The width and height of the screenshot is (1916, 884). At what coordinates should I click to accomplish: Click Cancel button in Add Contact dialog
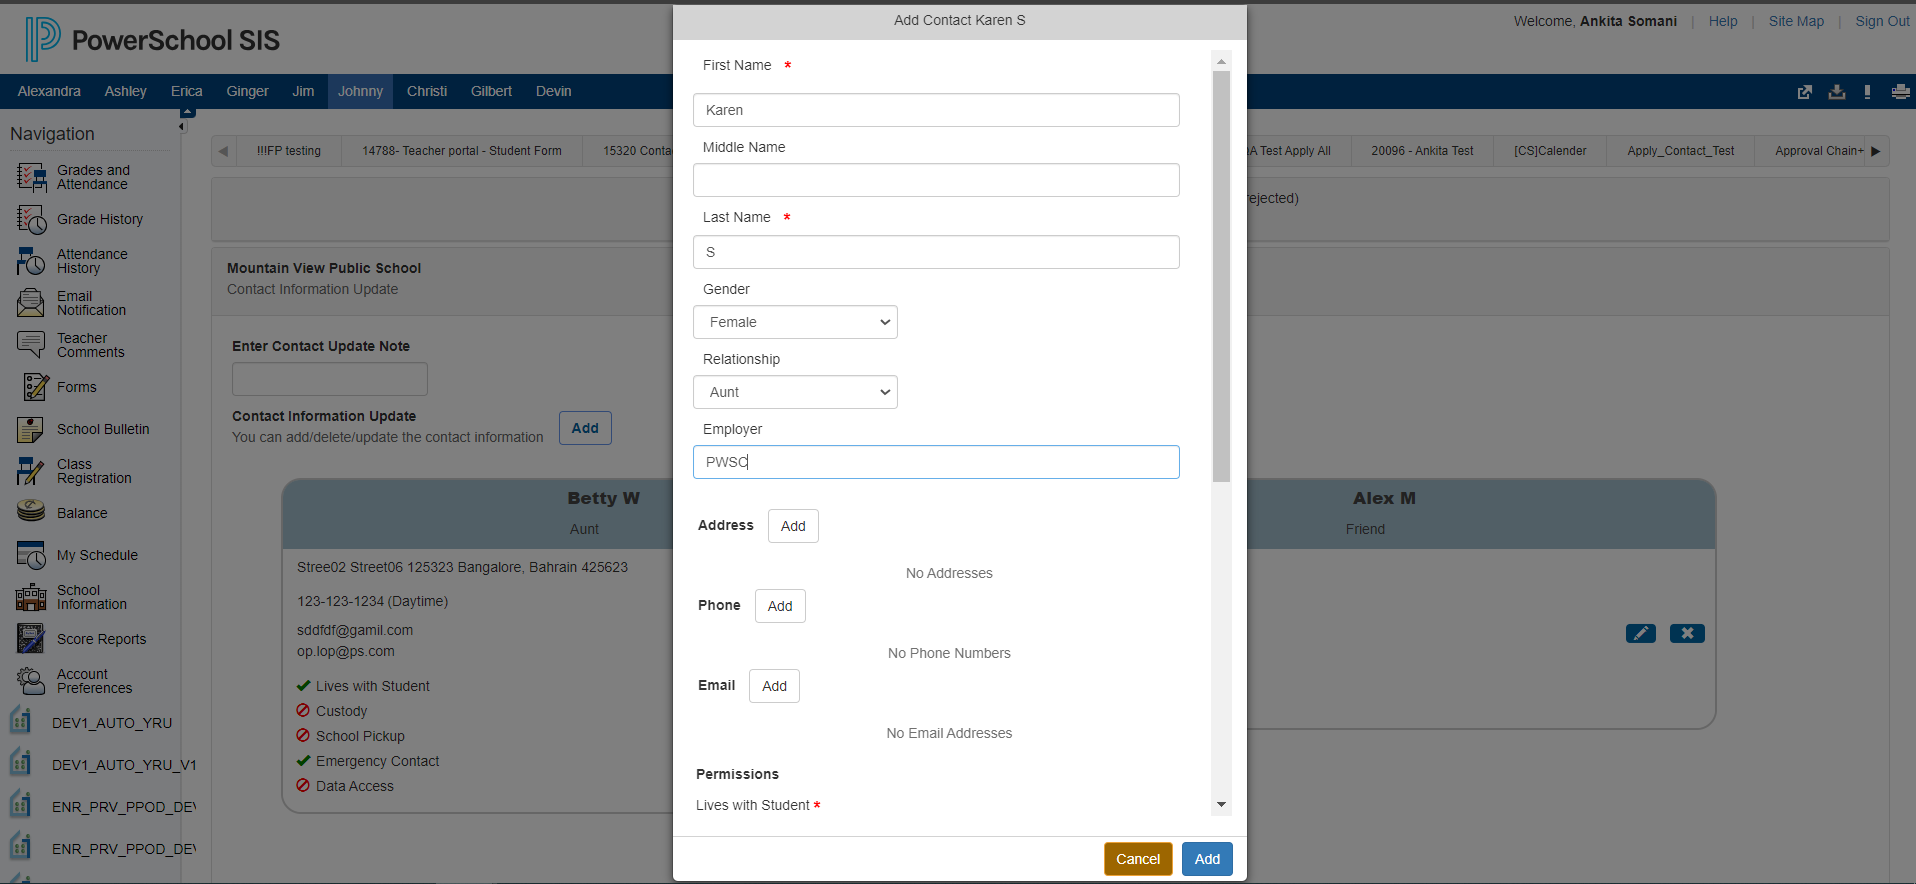(x=1137, y=859)
